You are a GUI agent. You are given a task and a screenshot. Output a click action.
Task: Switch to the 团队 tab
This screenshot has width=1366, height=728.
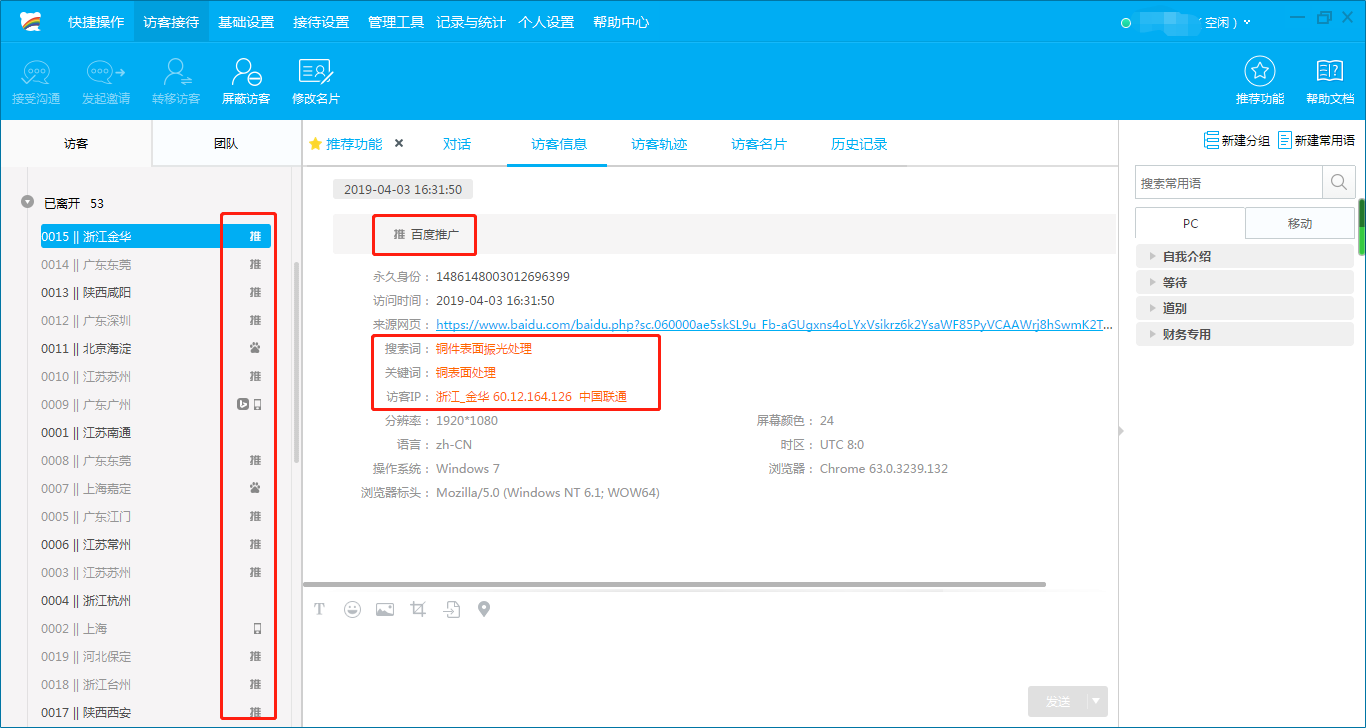[x=226, y=144]
